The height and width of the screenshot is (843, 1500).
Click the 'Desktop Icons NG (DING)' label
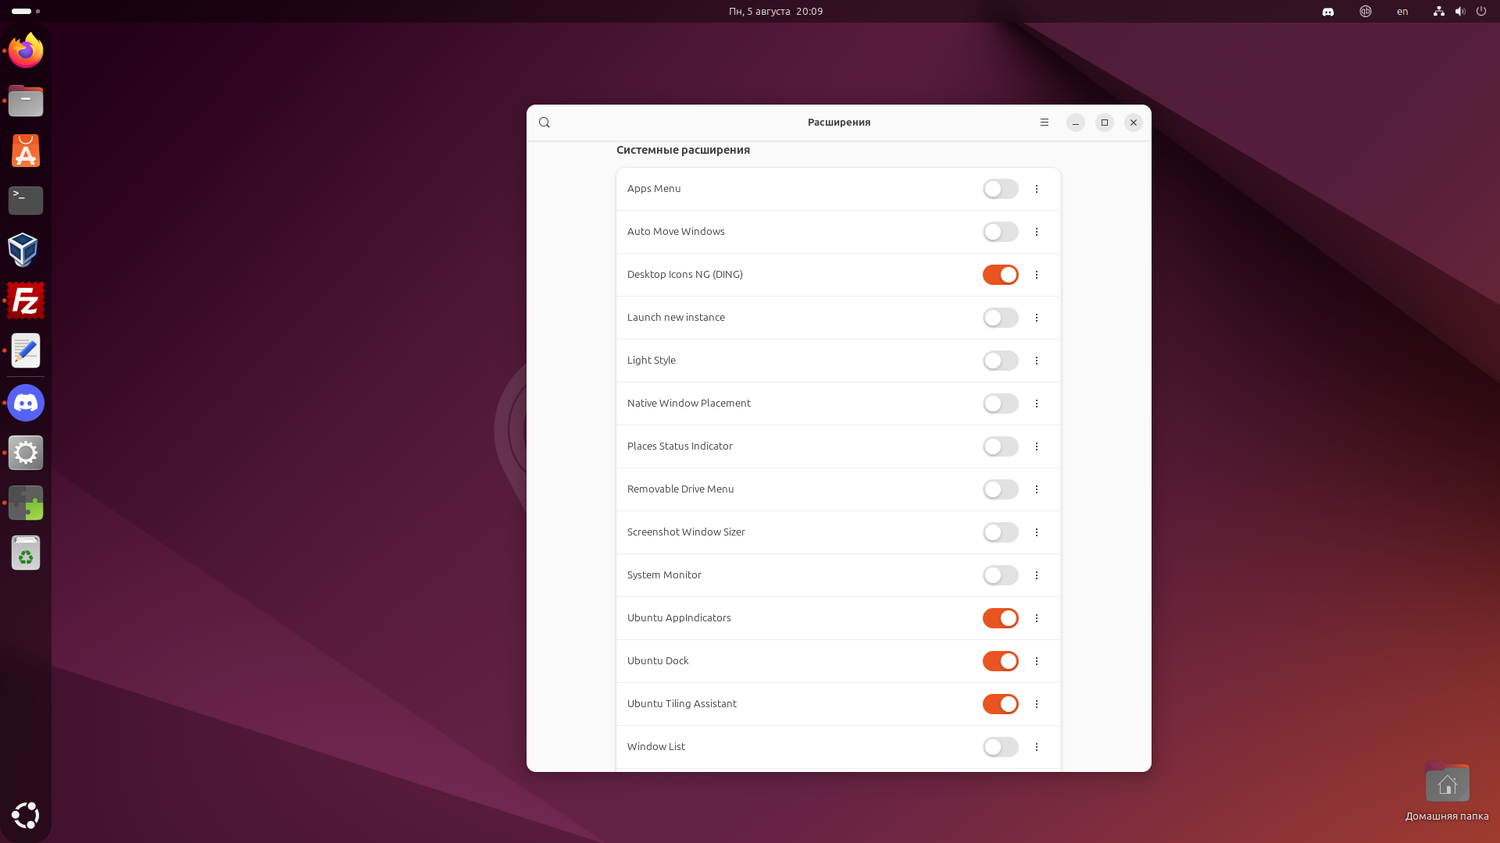point(685,275)
